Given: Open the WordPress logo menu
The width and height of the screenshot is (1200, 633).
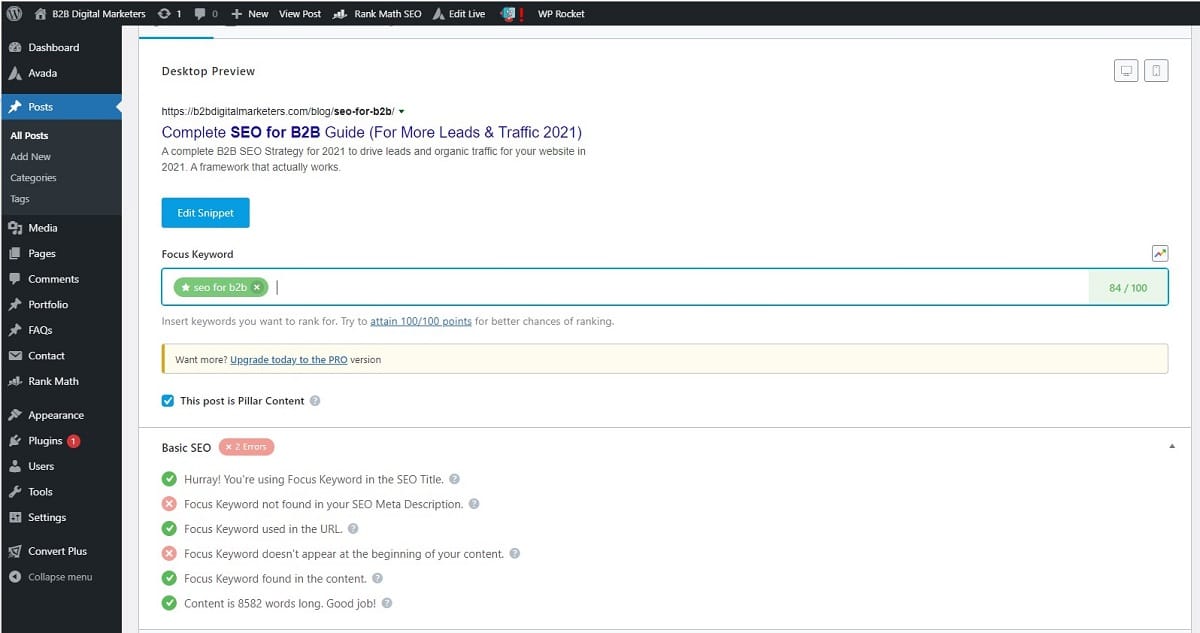Looking at the screenshot, I should click(14, 14).
